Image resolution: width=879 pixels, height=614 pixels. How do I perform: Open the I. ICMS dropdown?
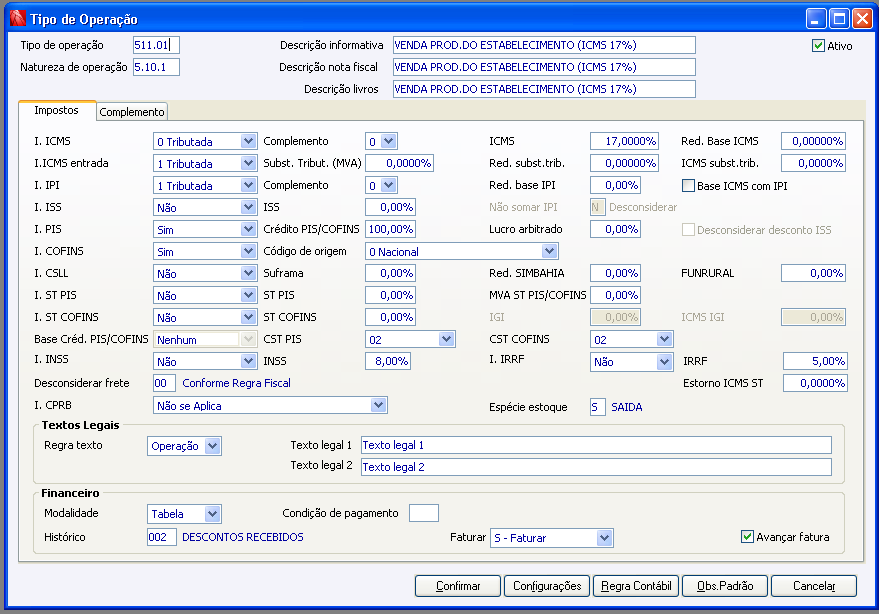point(248,142)
